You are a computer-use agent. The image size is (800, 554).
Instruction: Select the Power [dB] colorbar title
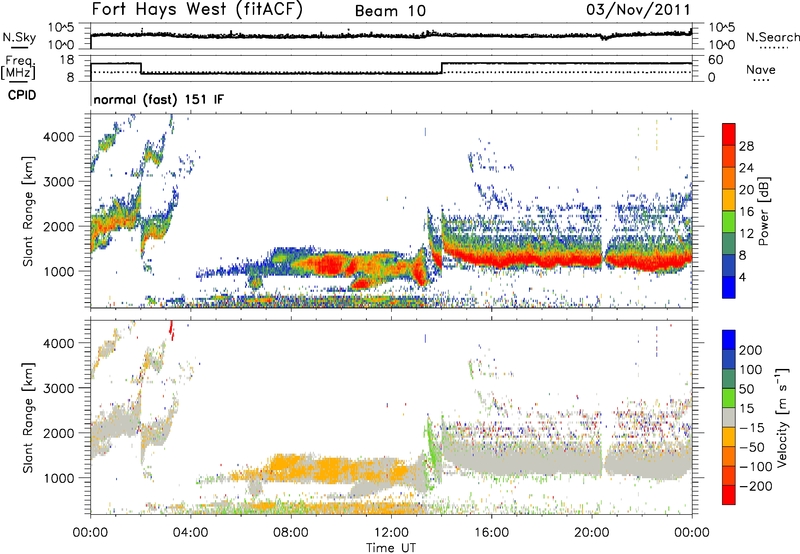764,211
